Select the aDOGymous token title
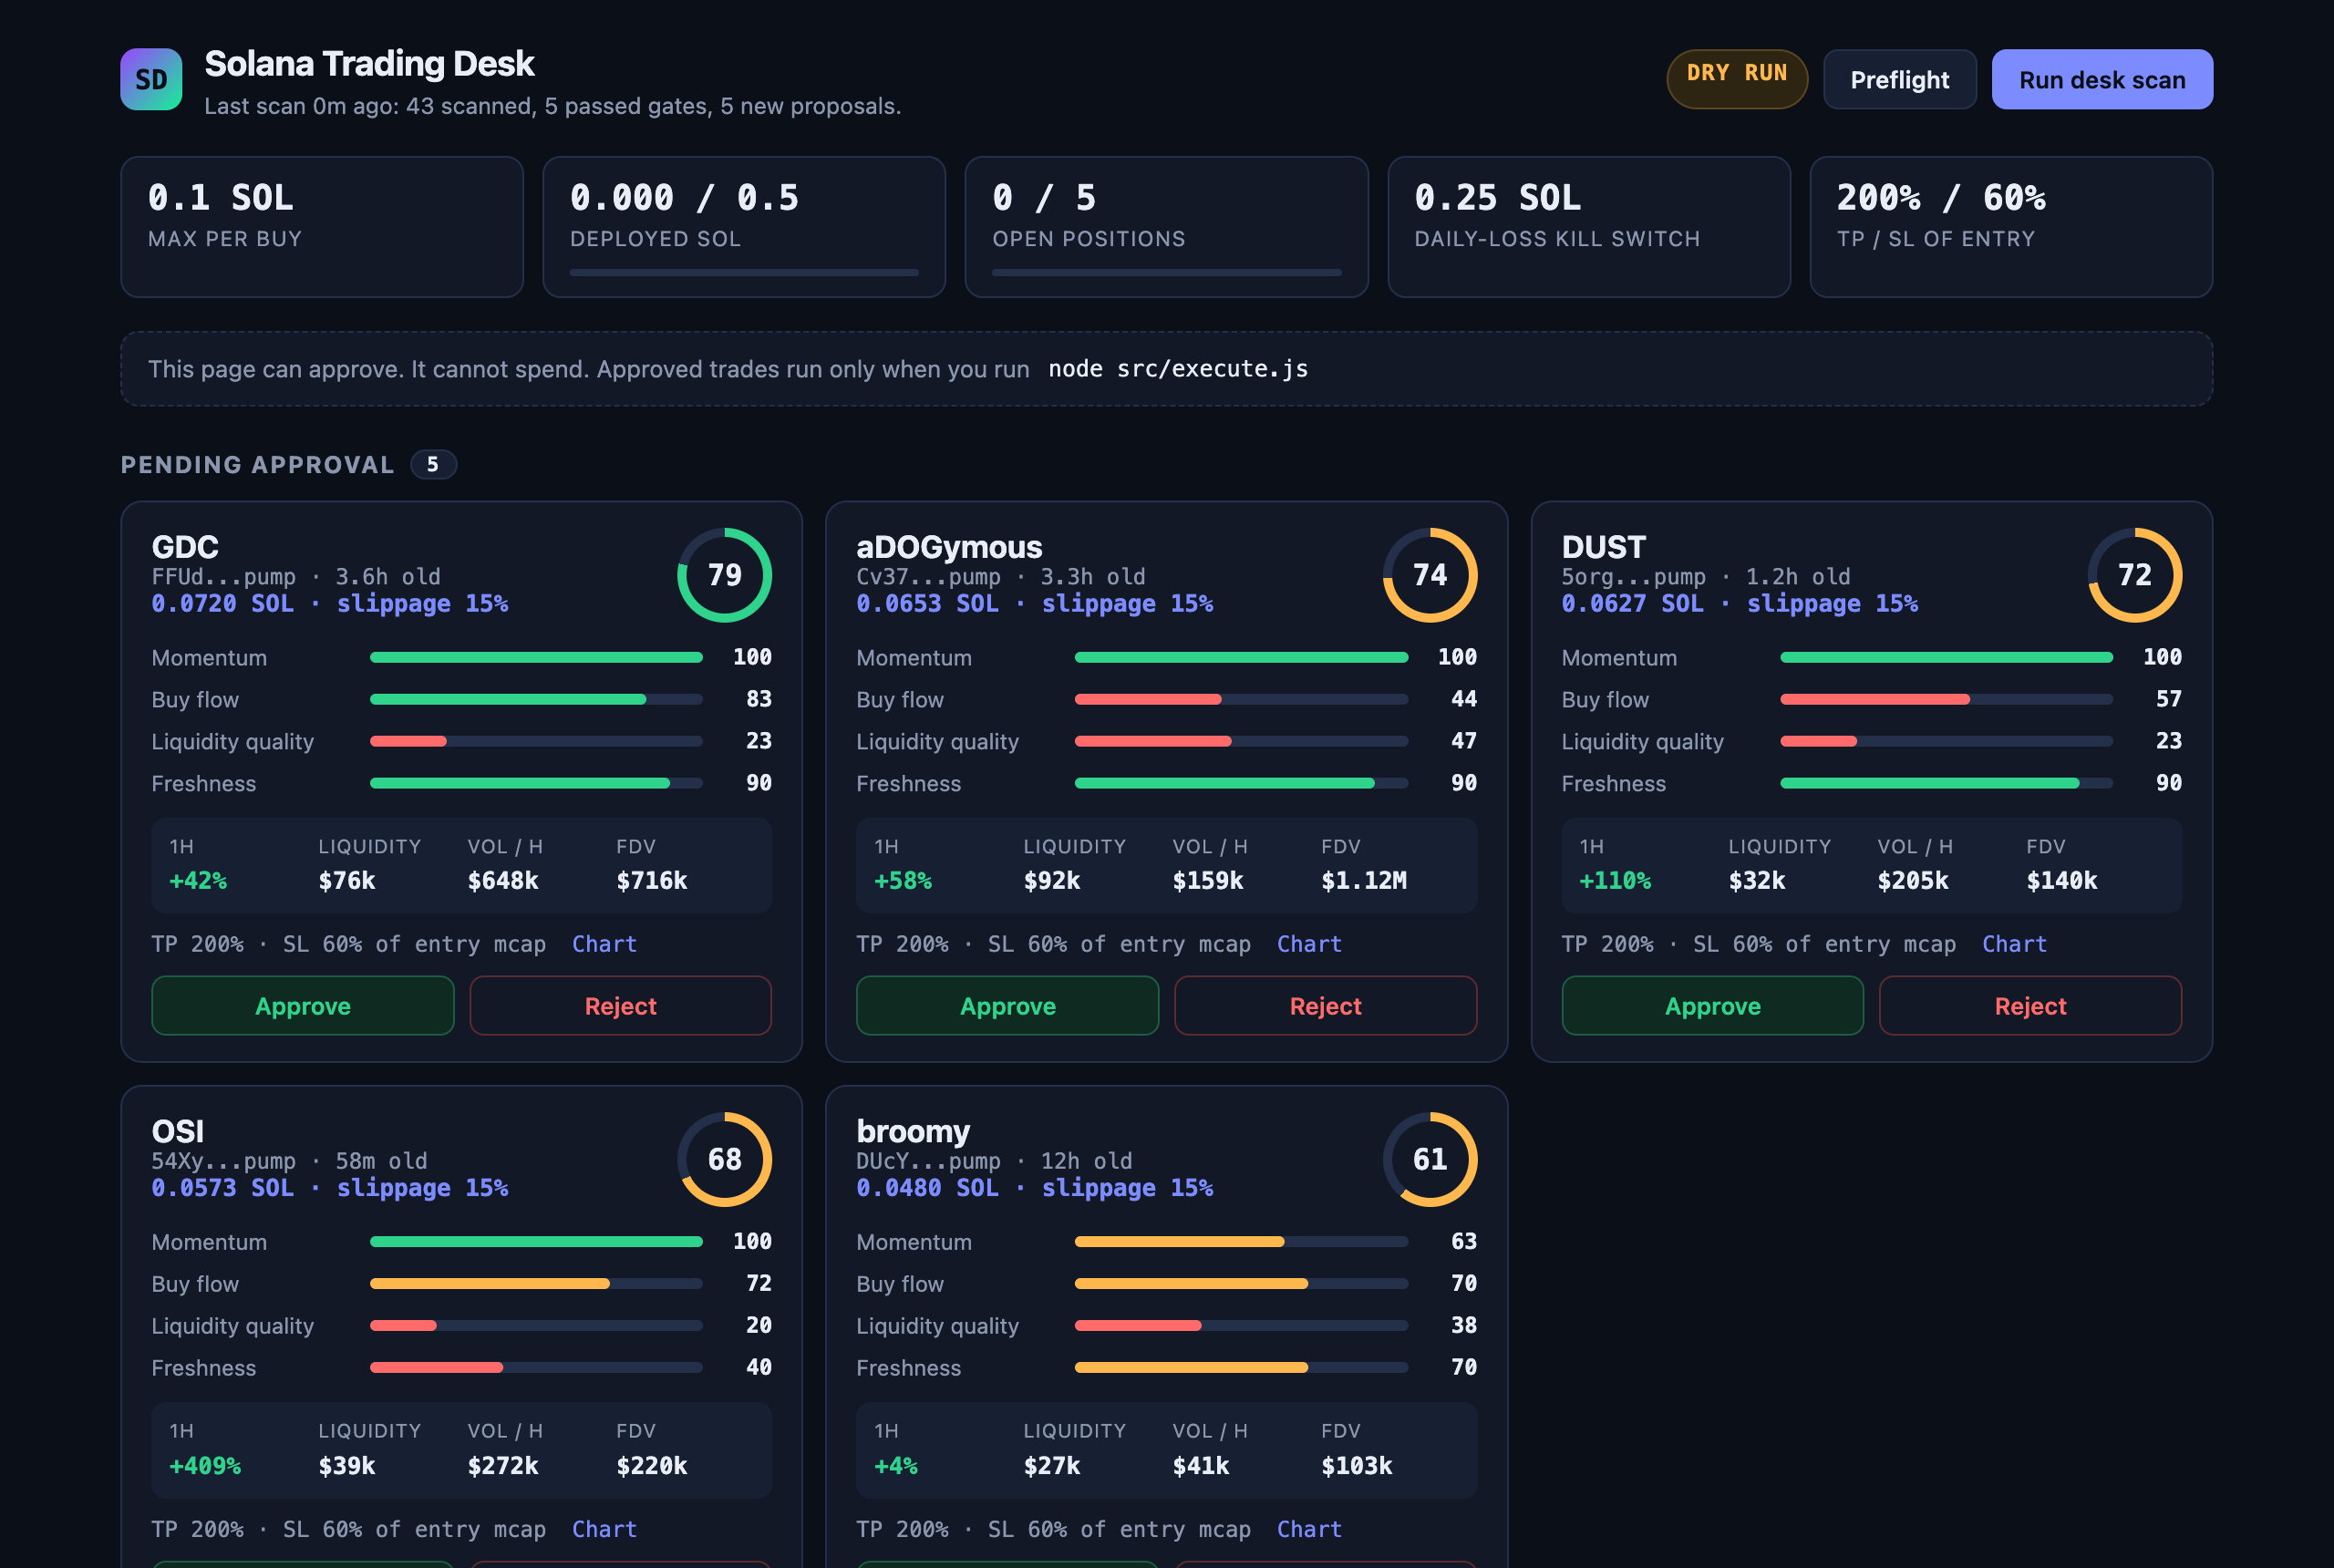This screenshot has width=2334, height=1568. (949, 547)
